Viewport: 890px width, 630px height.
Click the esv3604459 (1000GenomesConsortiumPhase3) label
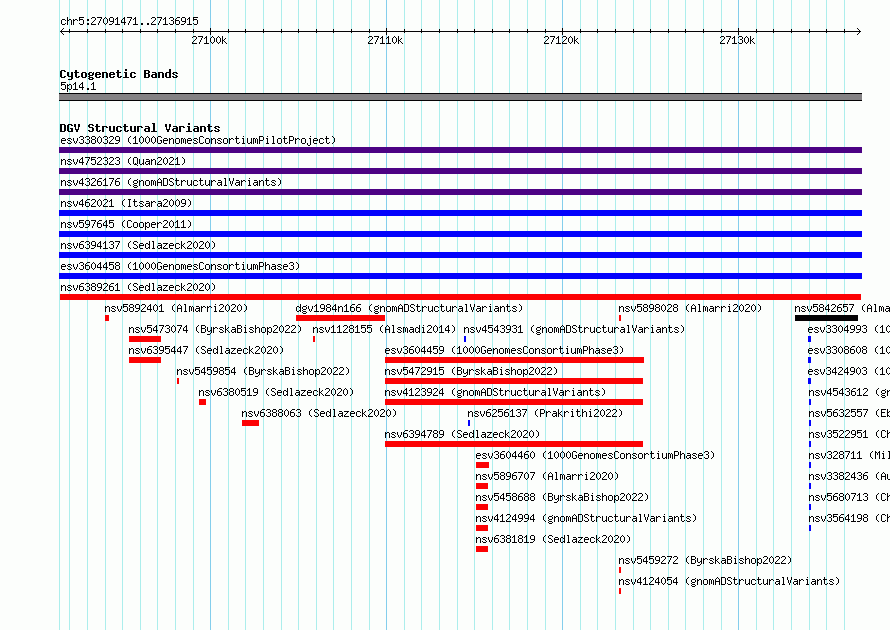point(504,350)
